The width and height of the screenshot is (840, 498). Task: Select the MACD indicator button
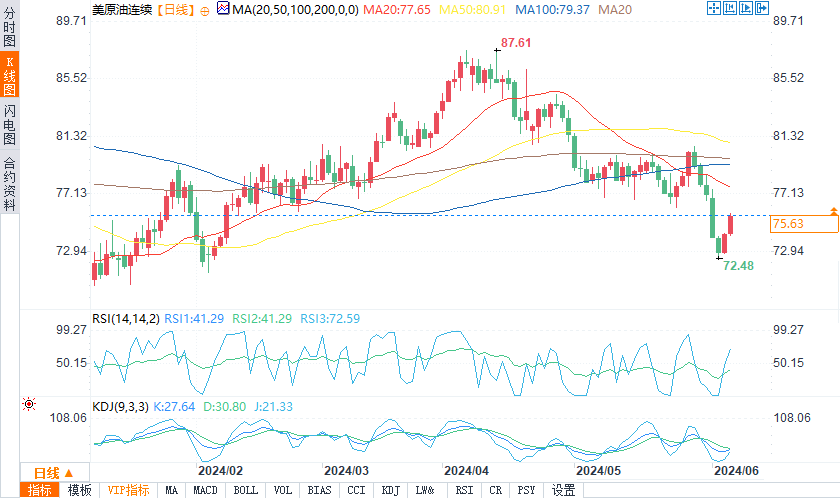coord(205,490)
